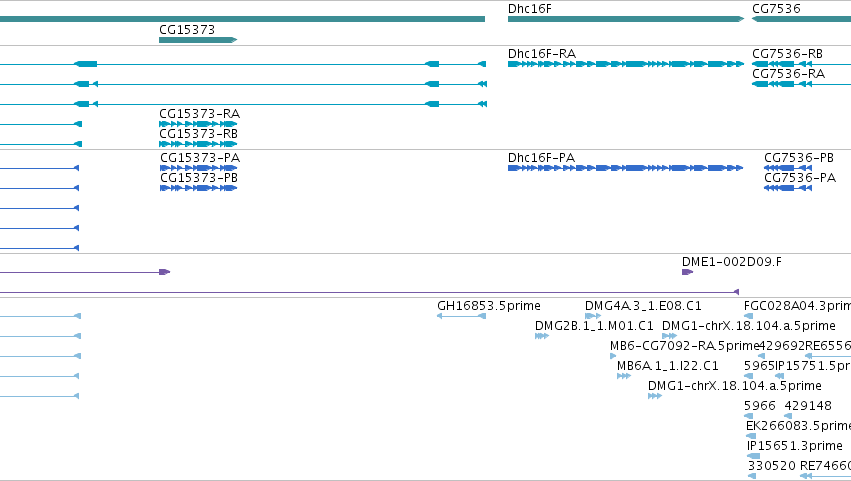
Task: Select the GH16853.5prime EST label
Action: tap(488, 306)
